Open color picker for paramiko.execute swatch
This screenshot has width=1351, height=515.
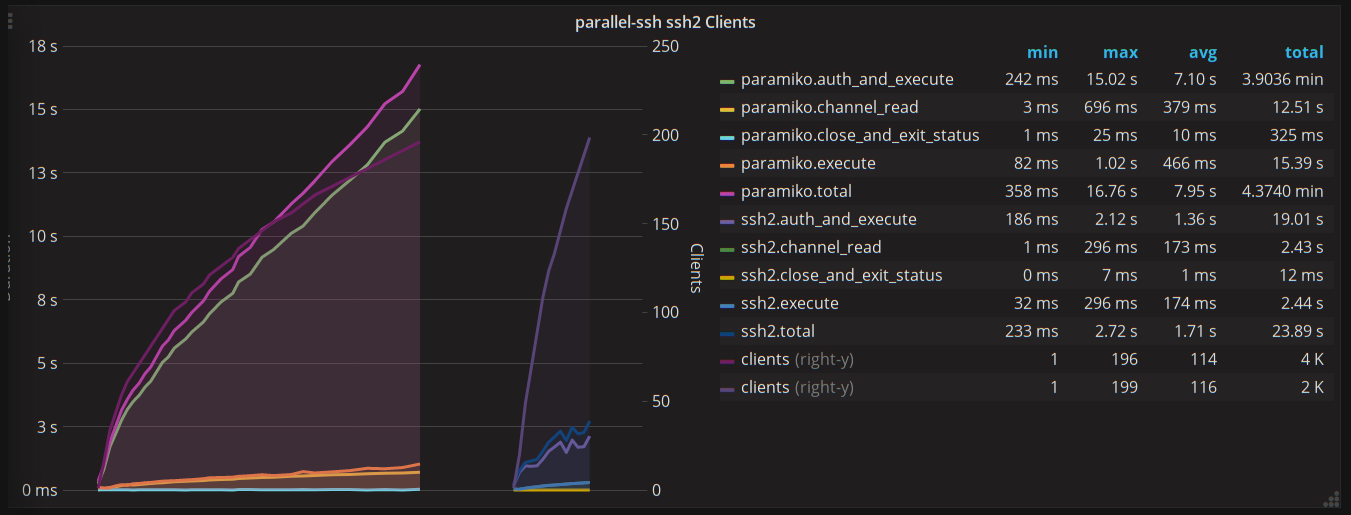pos(727,164)
